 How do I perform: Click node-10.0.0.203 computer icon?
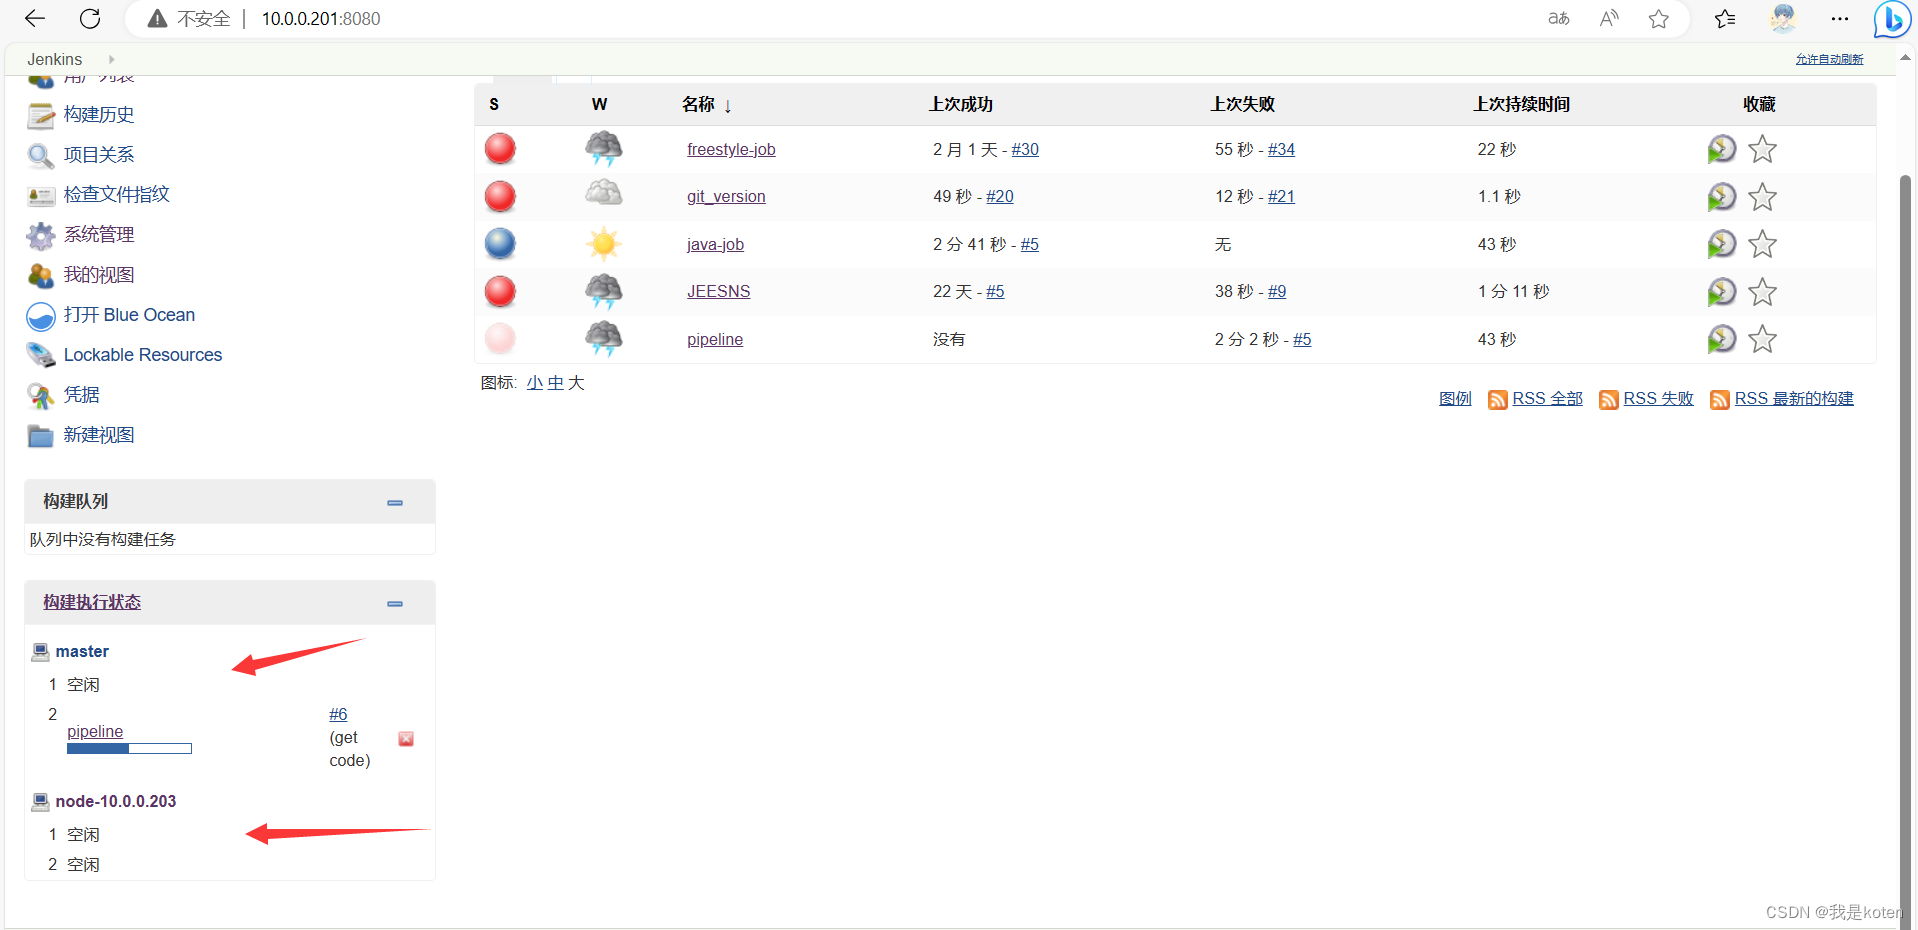[x=40, y=802]
